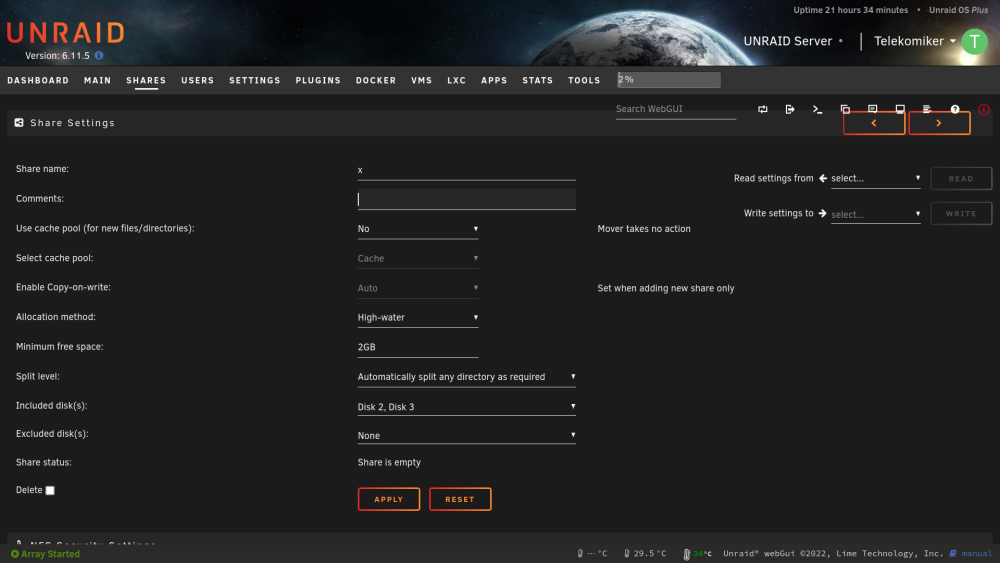1000x563 pixels.
Task: Click left arrow next to Read settings
Action: pyautogui.click(x=823, y=179)
